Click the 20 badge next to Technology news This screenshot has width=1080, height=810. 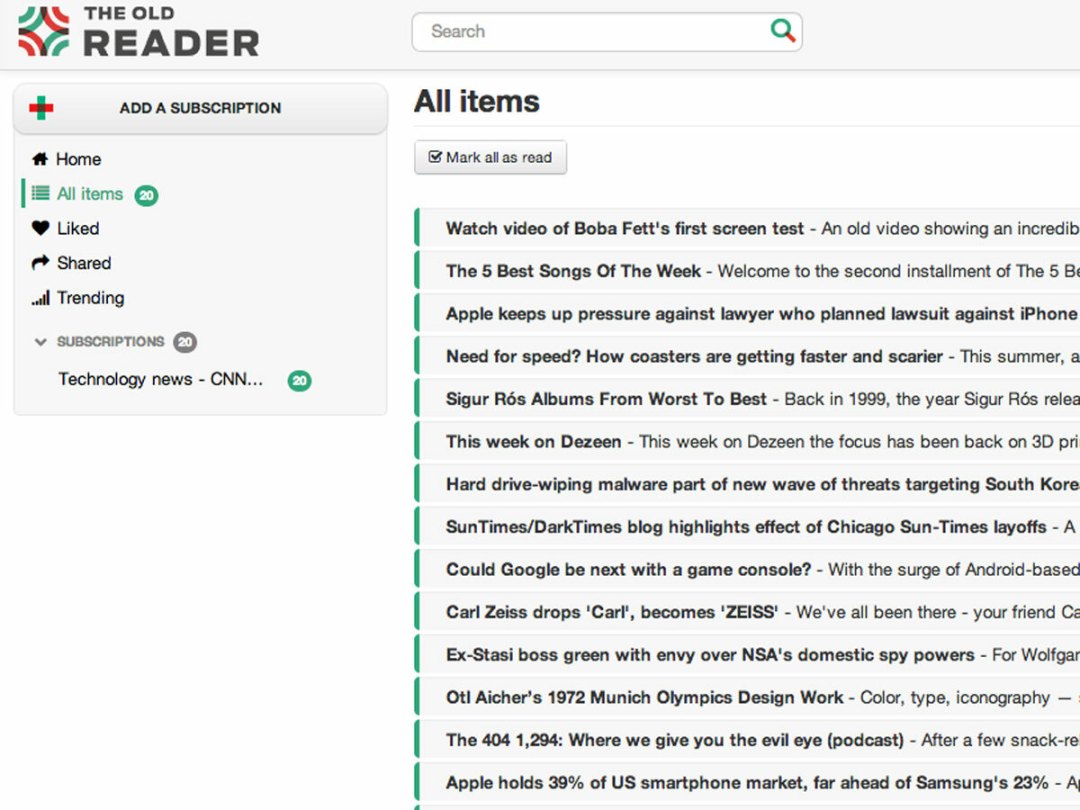300,381
